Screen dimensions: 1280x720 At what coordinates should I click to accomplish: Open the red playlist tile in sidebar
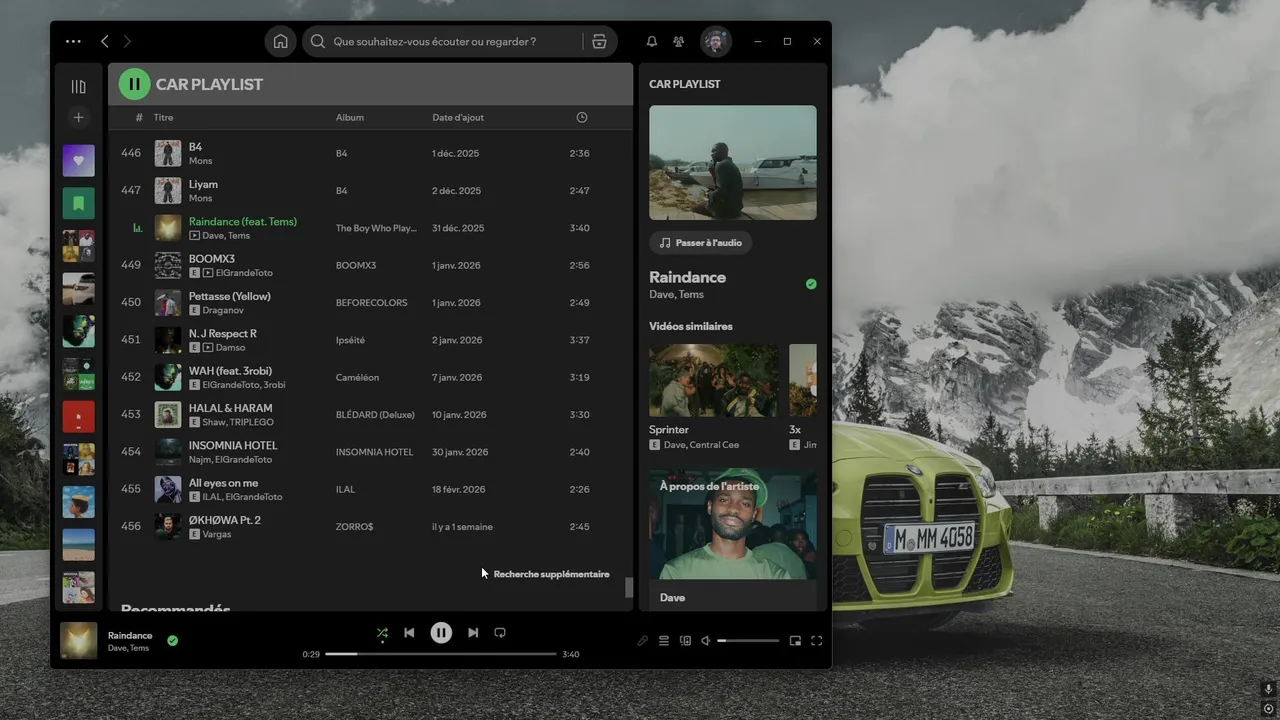click(79, 416)
